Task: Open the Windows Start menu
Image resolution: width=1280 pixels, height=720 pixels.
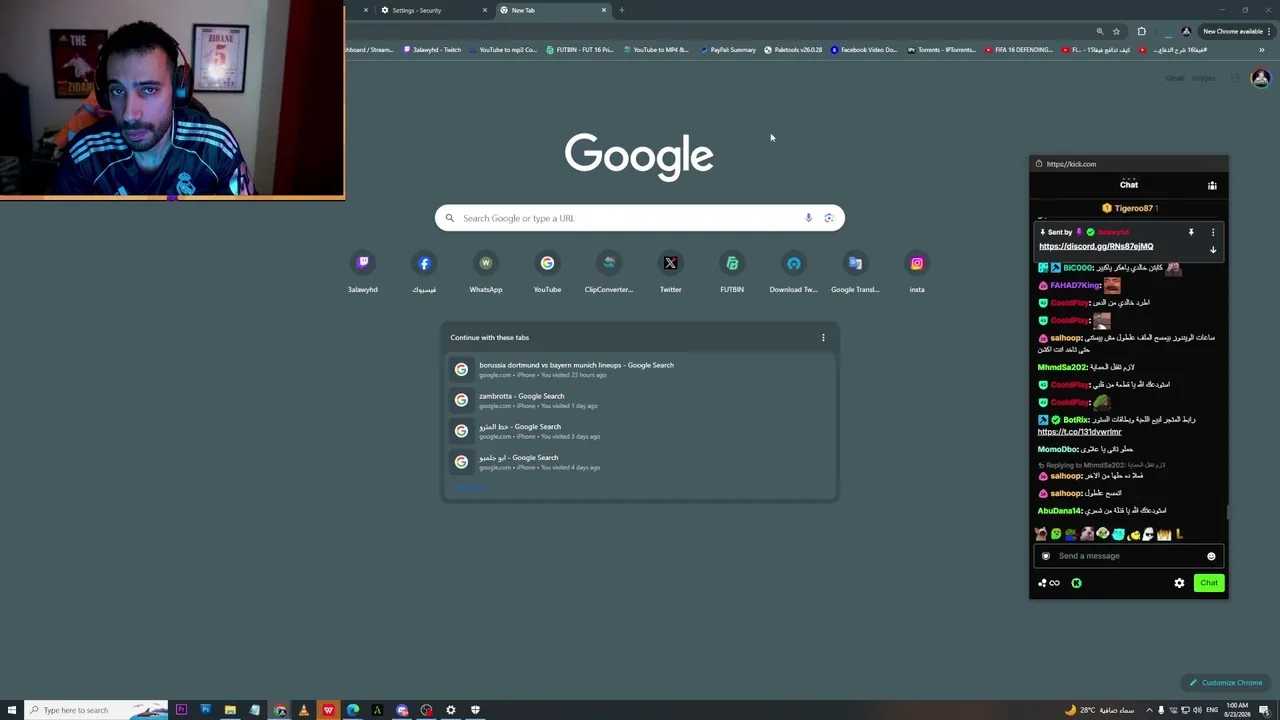Action: (12, 710)
